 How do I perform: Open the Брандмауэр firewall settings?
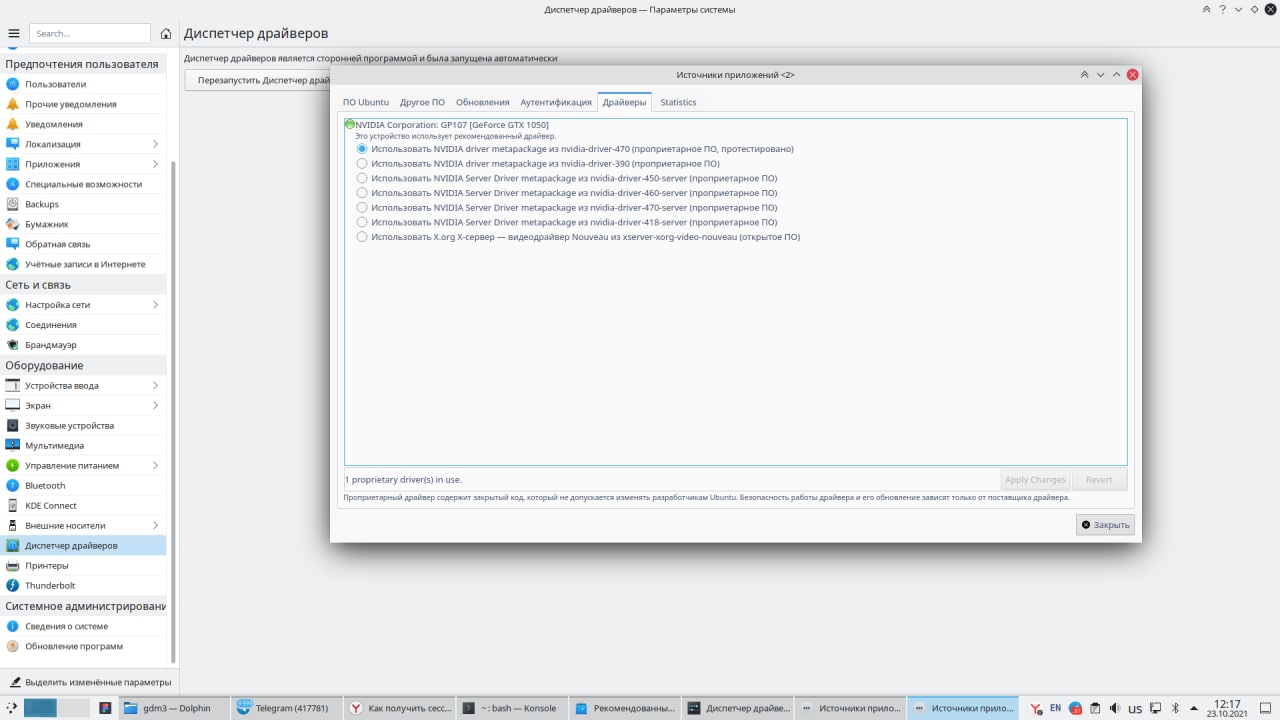(x=84, y=345)
